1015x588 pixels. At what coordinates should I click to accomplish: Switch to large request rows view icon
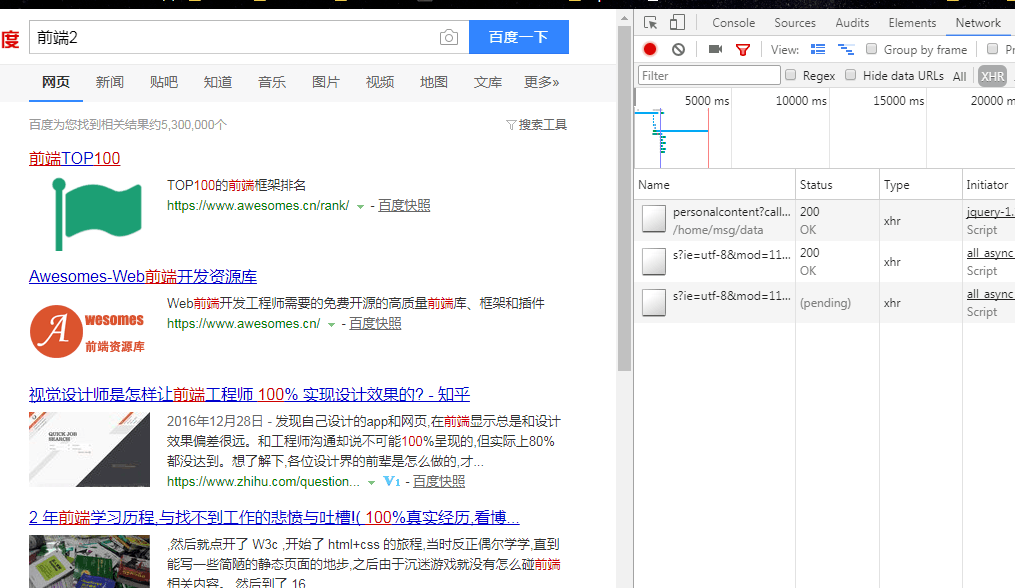pos(818,49)
